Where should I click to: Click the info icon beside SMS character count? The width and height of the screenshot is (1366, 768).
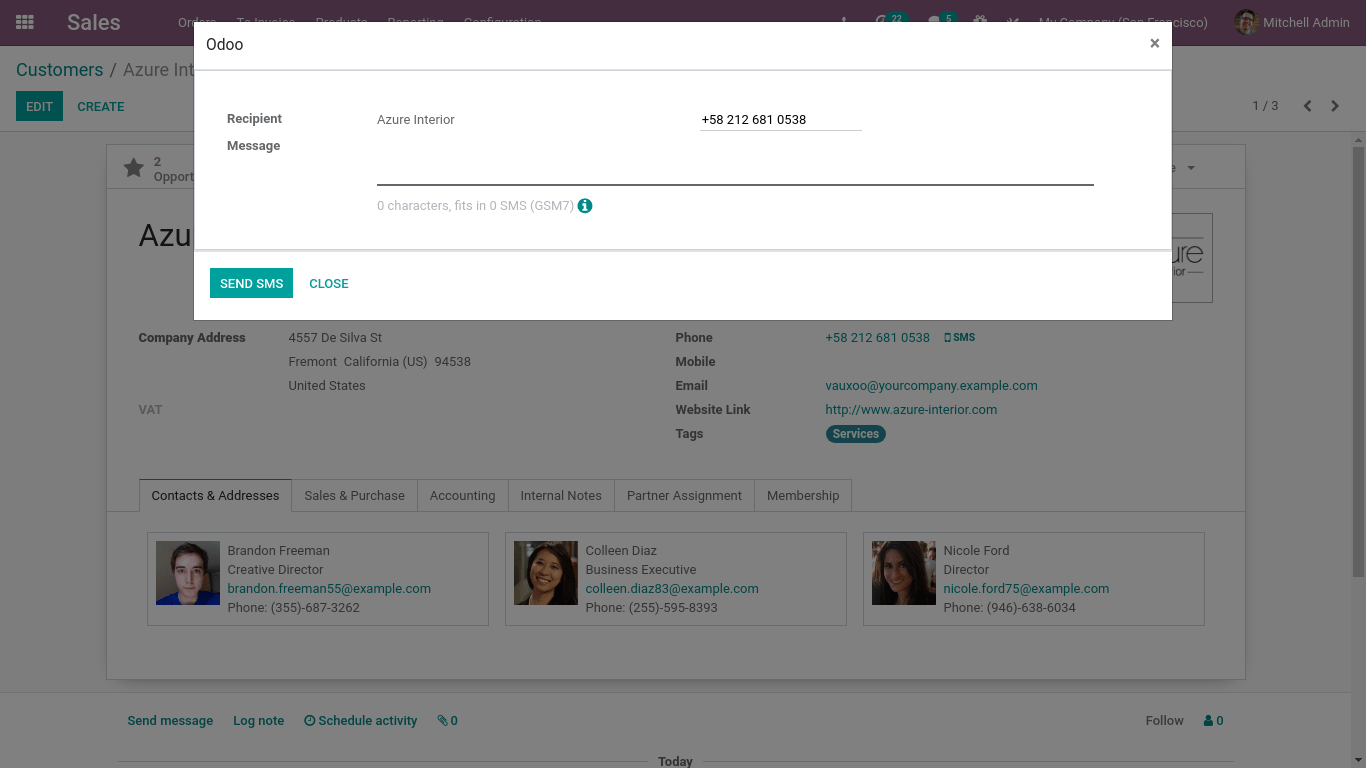pos(585,206)
